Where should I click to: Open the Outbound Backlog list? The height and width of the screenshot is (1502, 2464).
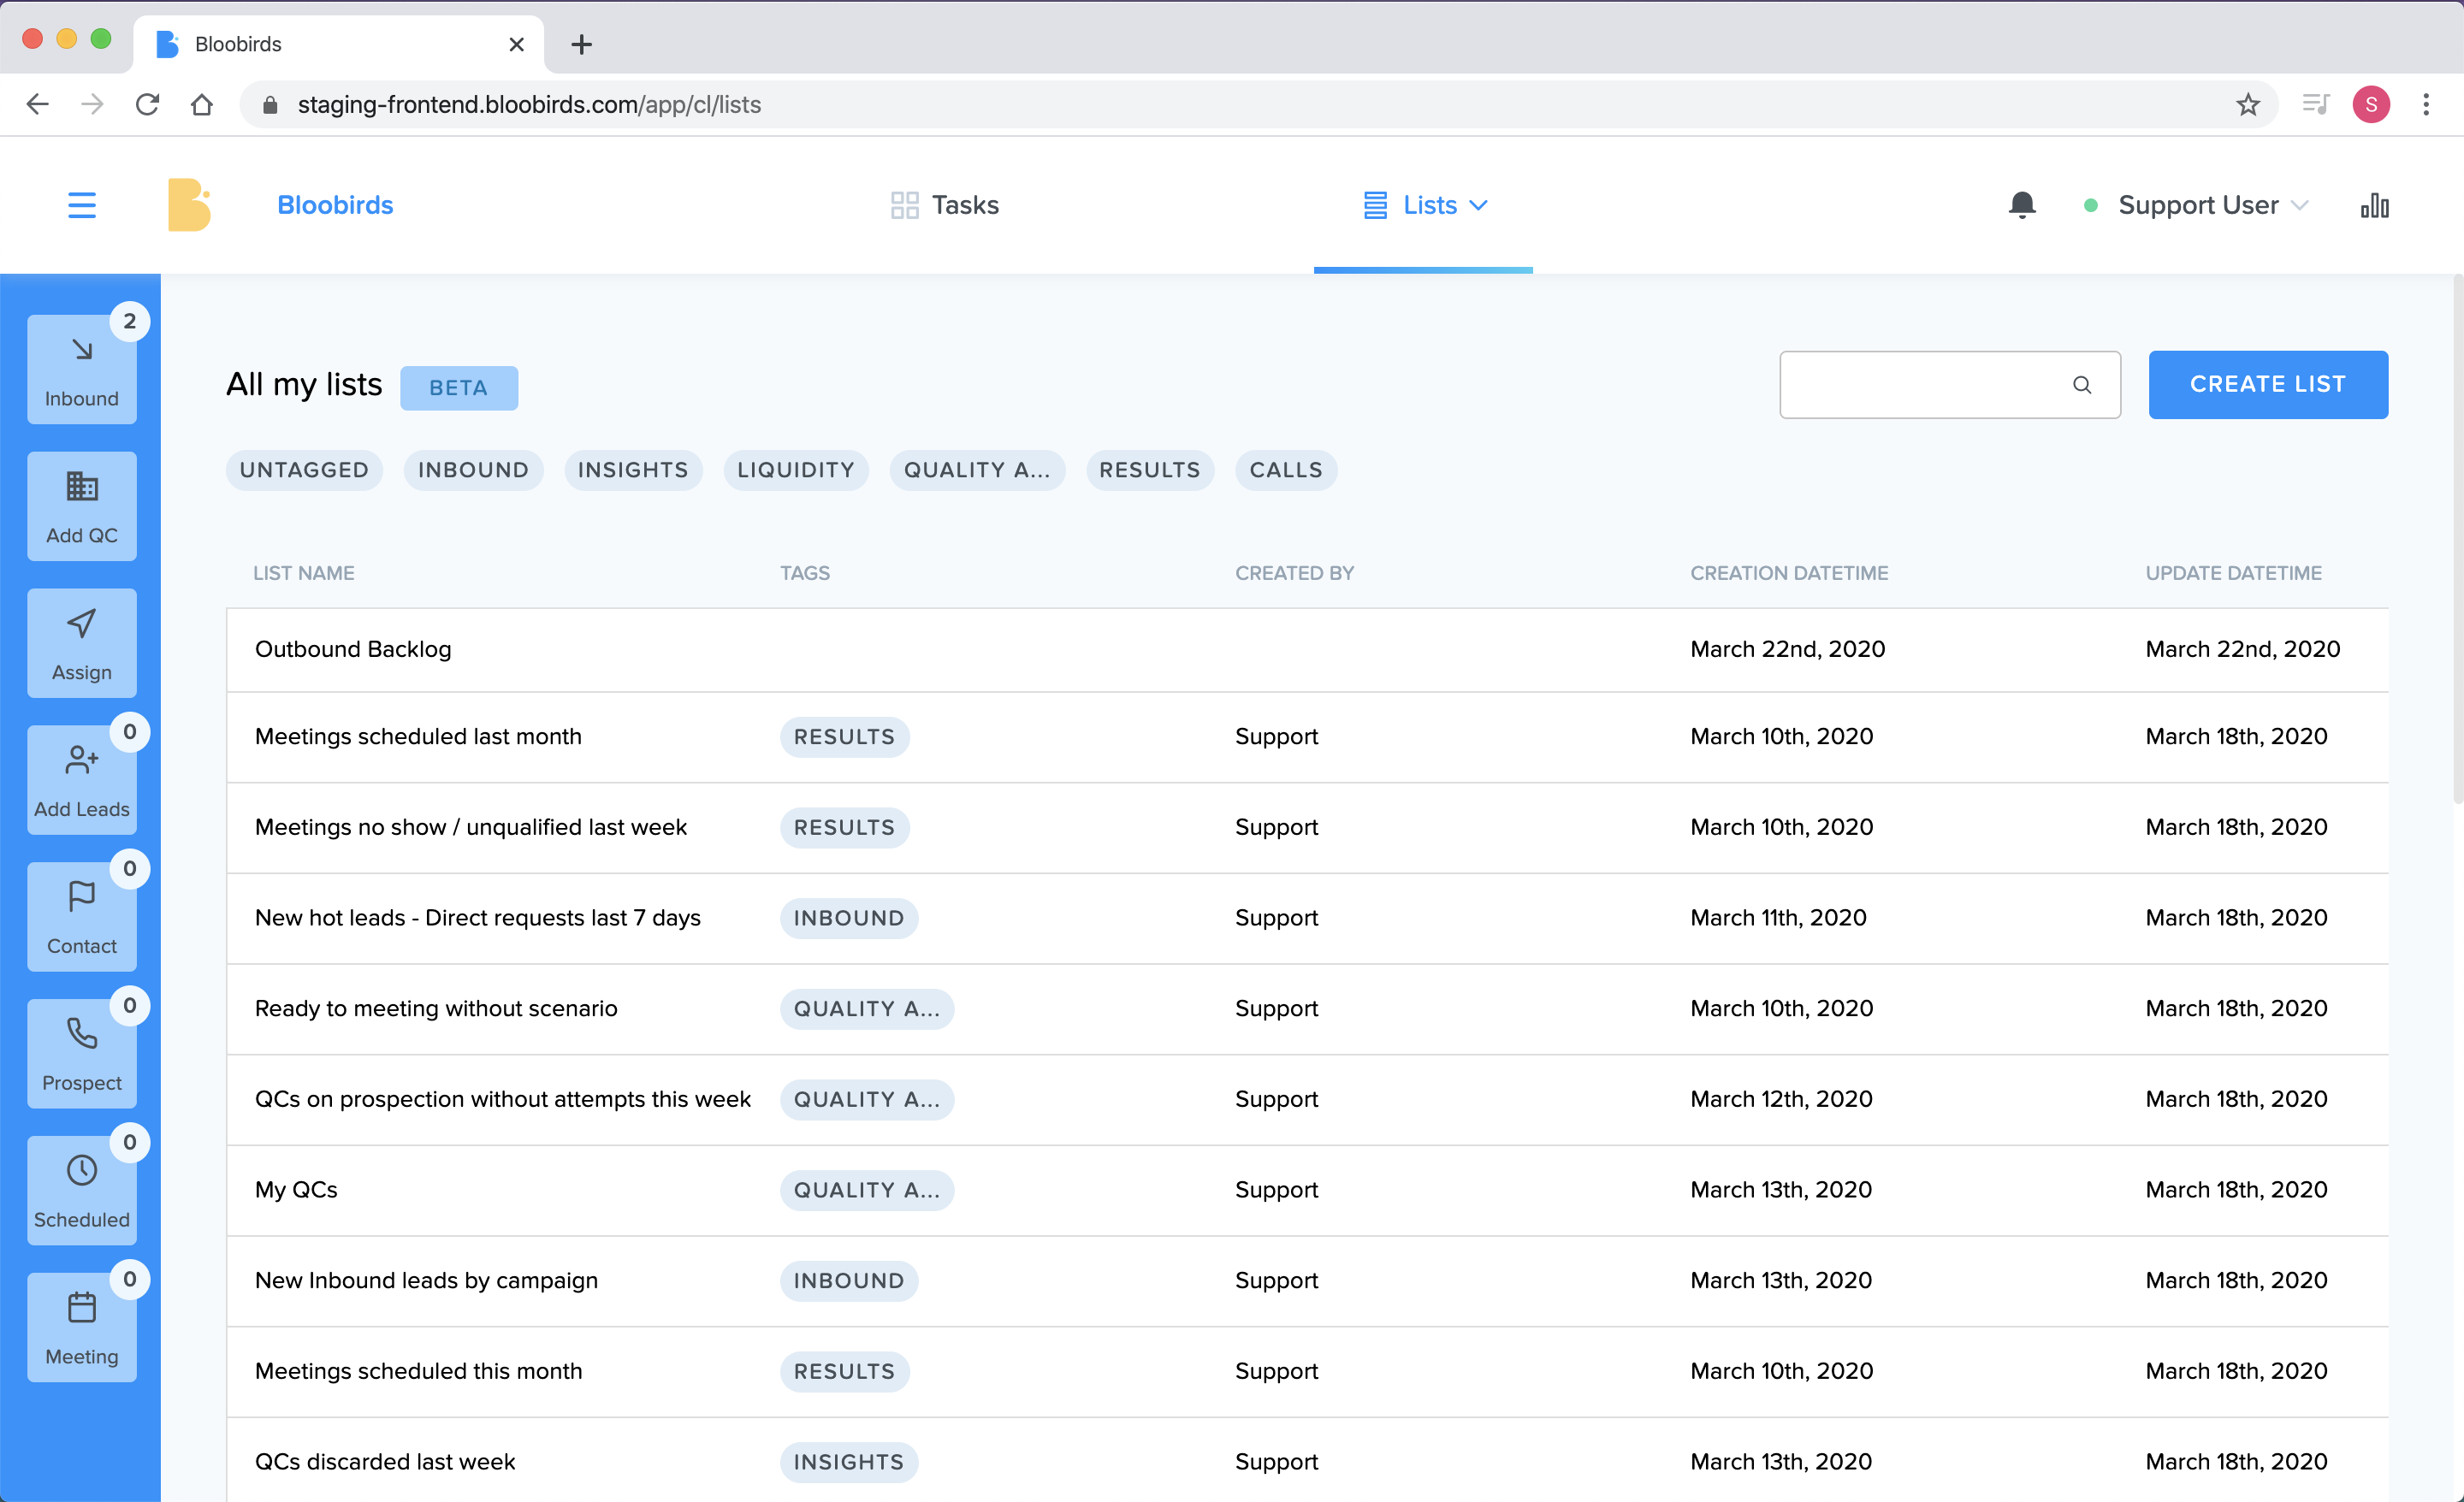click(353, 649)
